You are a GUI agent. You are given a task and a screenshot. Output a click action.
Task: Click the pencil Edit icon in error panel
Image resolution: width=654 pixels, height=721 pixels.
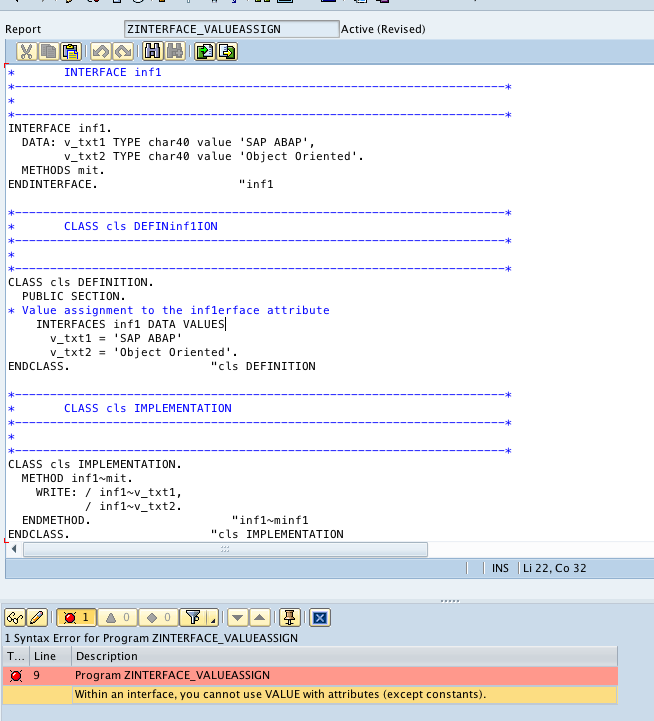(x=37, y=618)
